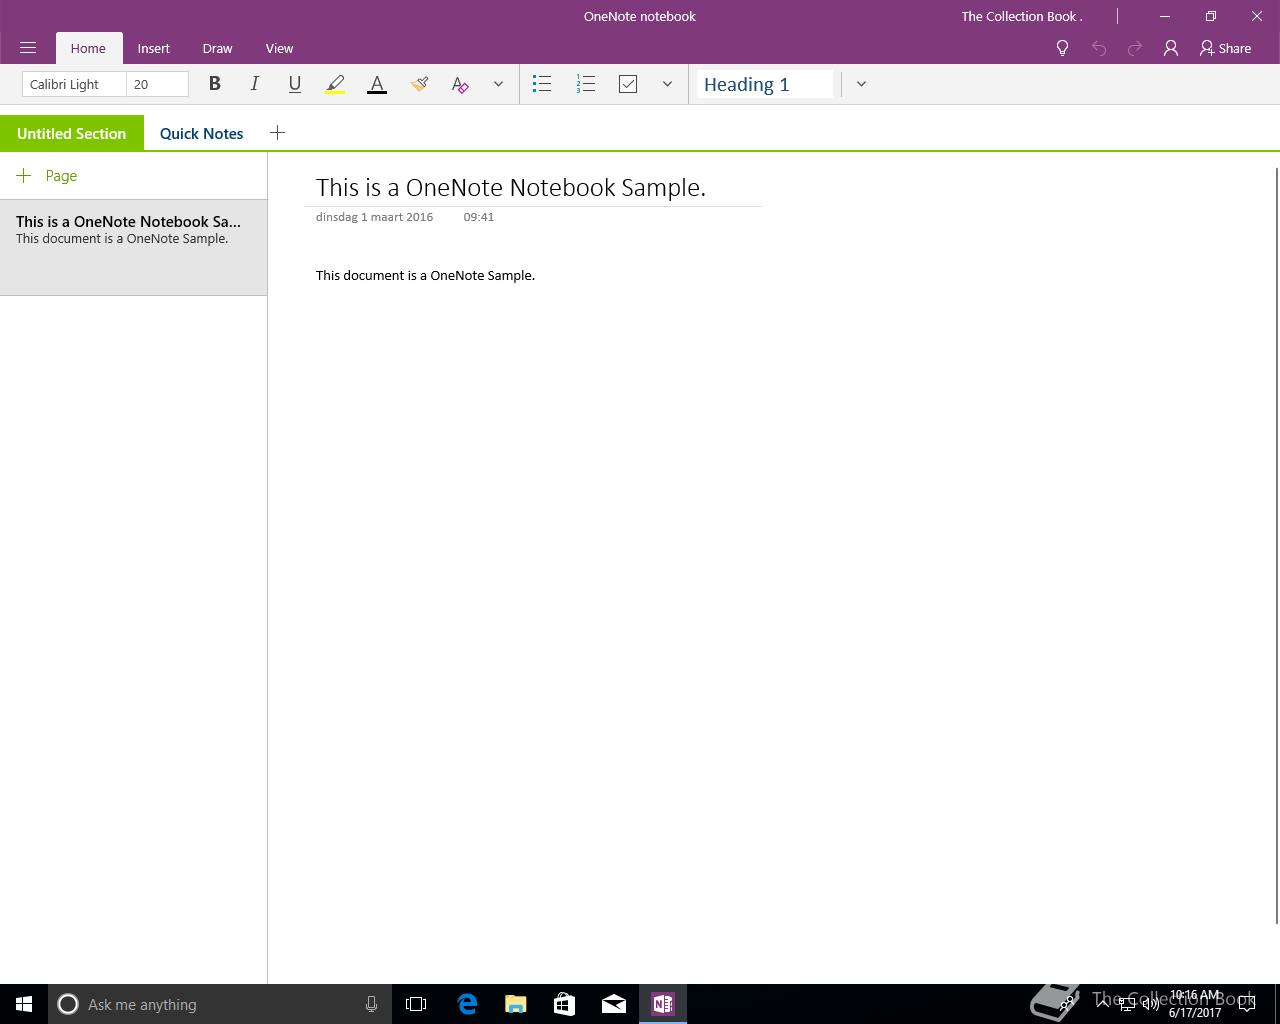The height and width of the screenshot is (1024, 1280).
Task: Open the Windows Start menu
Action: pyautogui.click(x=24, y=1004)
